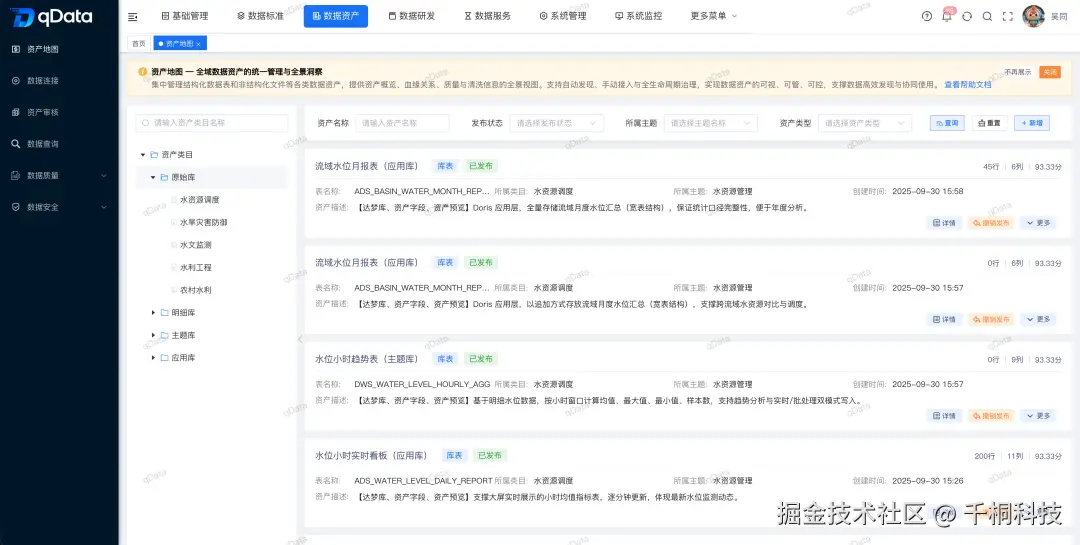The image size is (1080, 545).
Task: Open the 更多菜单 dropdown in top navigation
Action: [714, 16]
